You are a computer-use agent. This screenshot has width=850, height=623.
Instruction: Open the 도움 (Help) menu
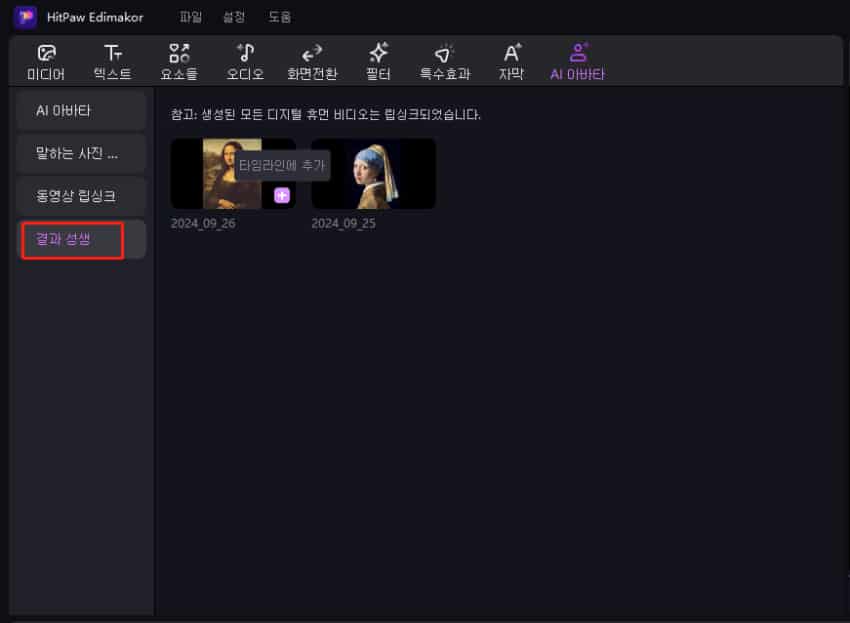[280, 17]
